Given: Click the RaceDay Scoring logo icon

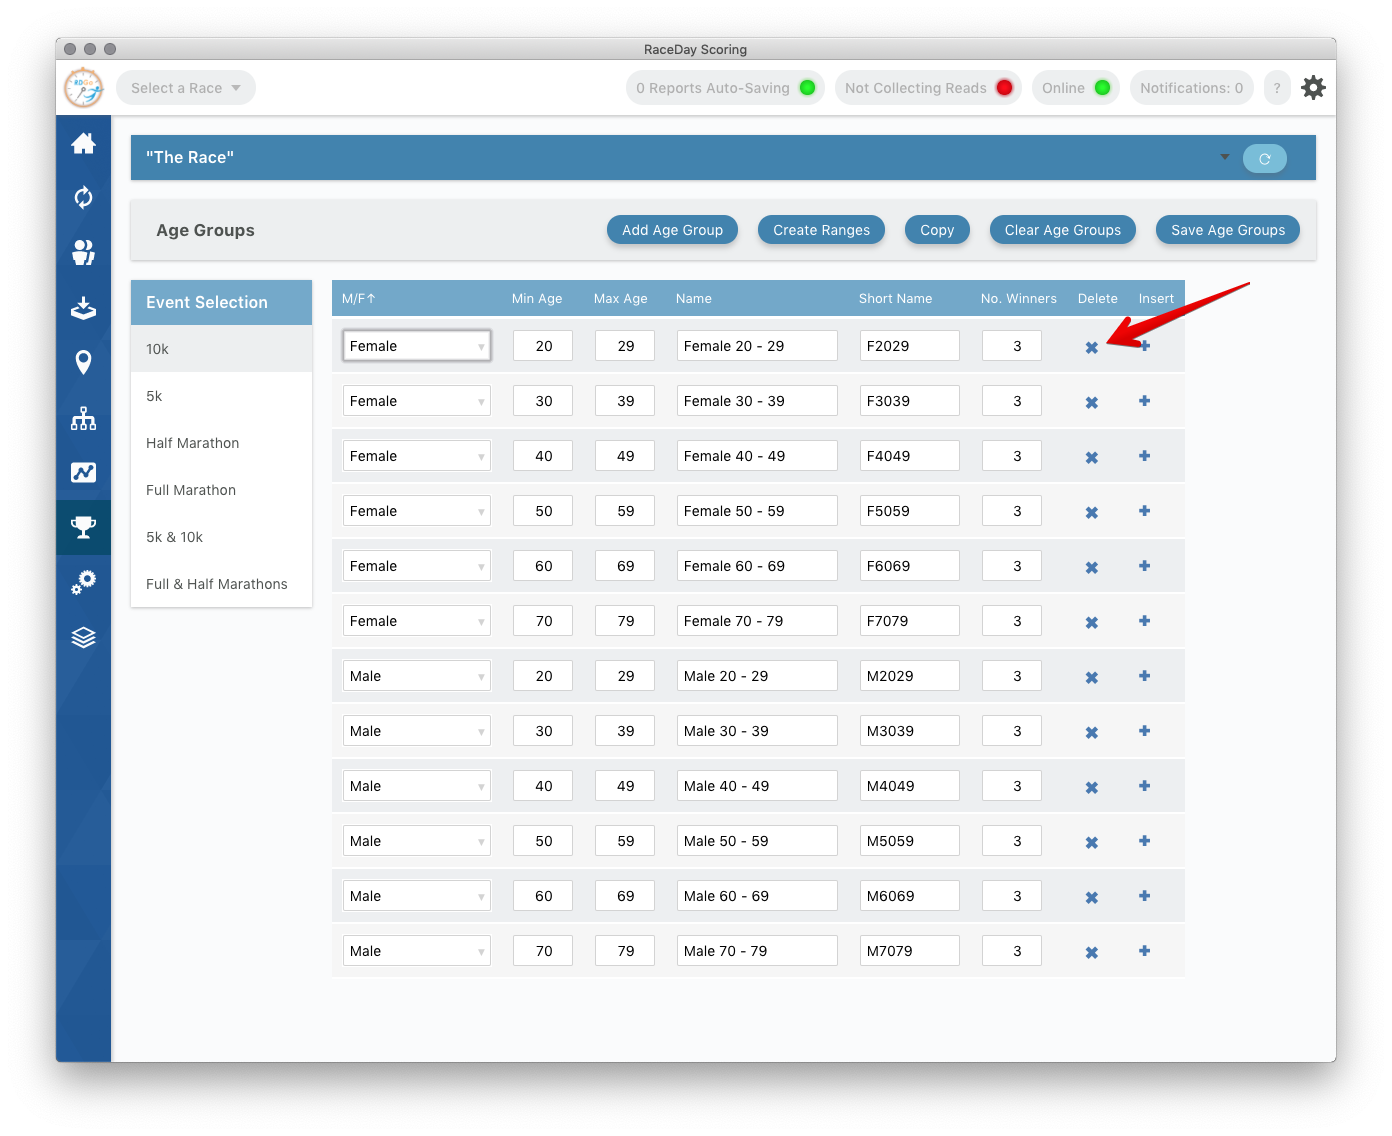Looking at the screenshot, I should (x=84, y=88).
